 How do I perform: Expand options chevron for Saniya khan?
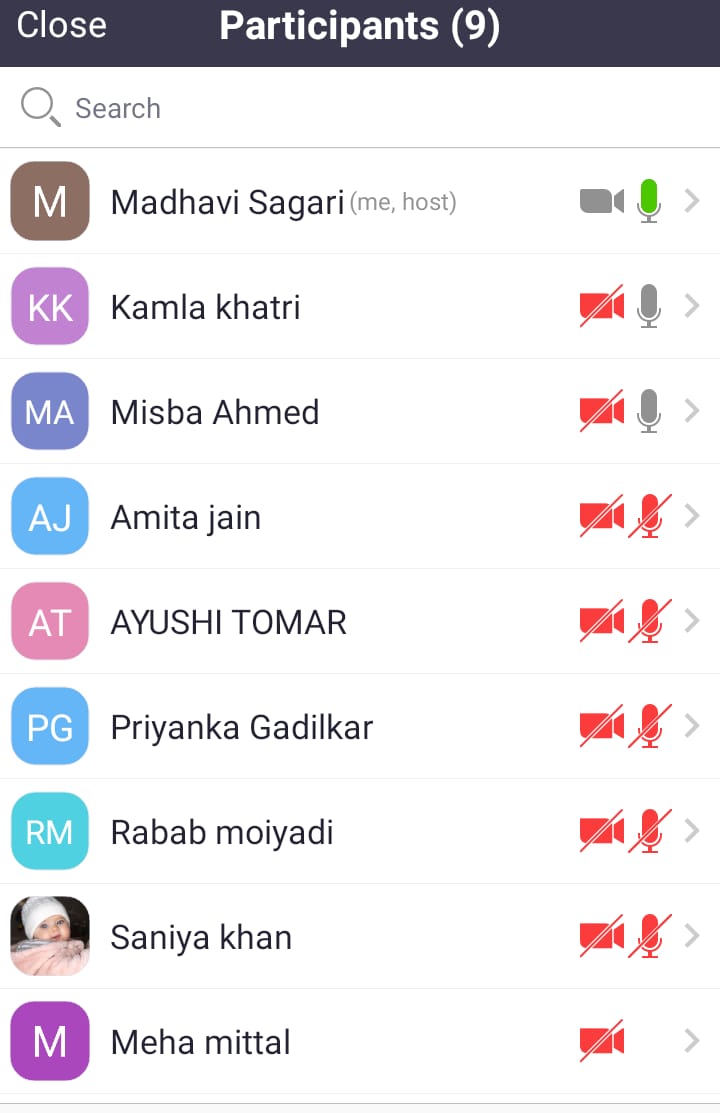[692, 936]
